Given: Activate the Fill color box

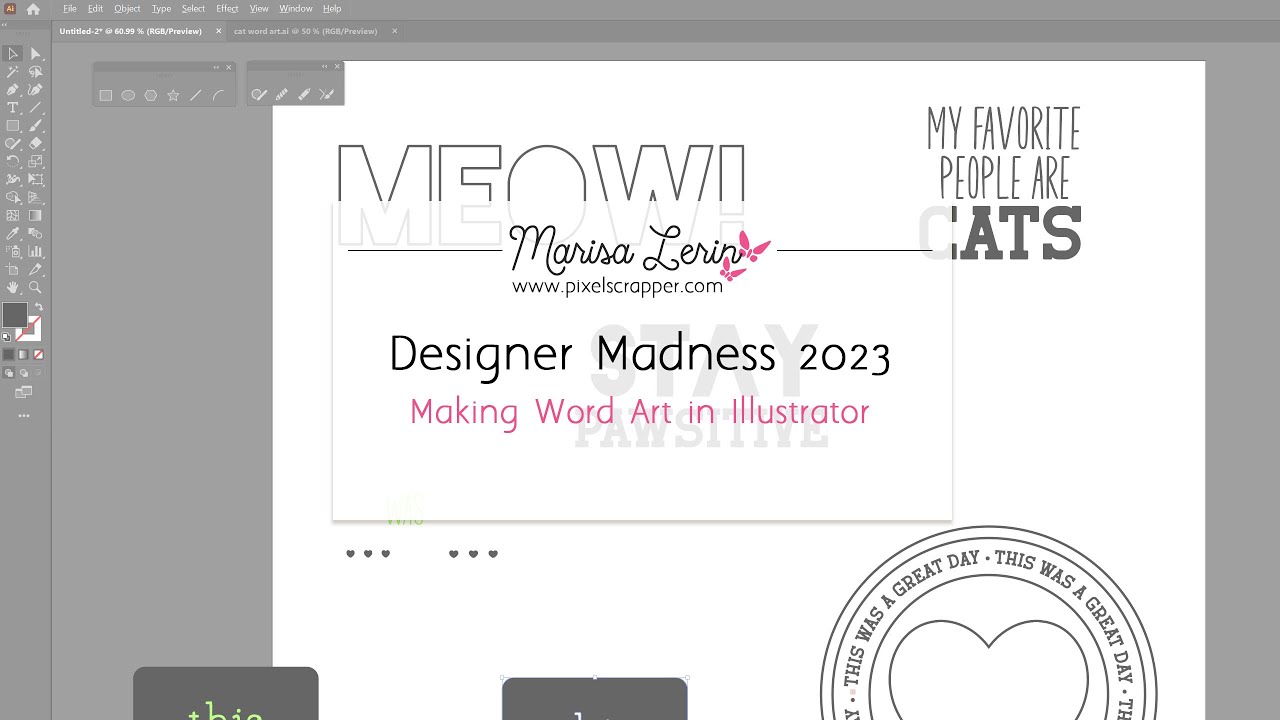Looking at the screenshot, I should [14, 315].
